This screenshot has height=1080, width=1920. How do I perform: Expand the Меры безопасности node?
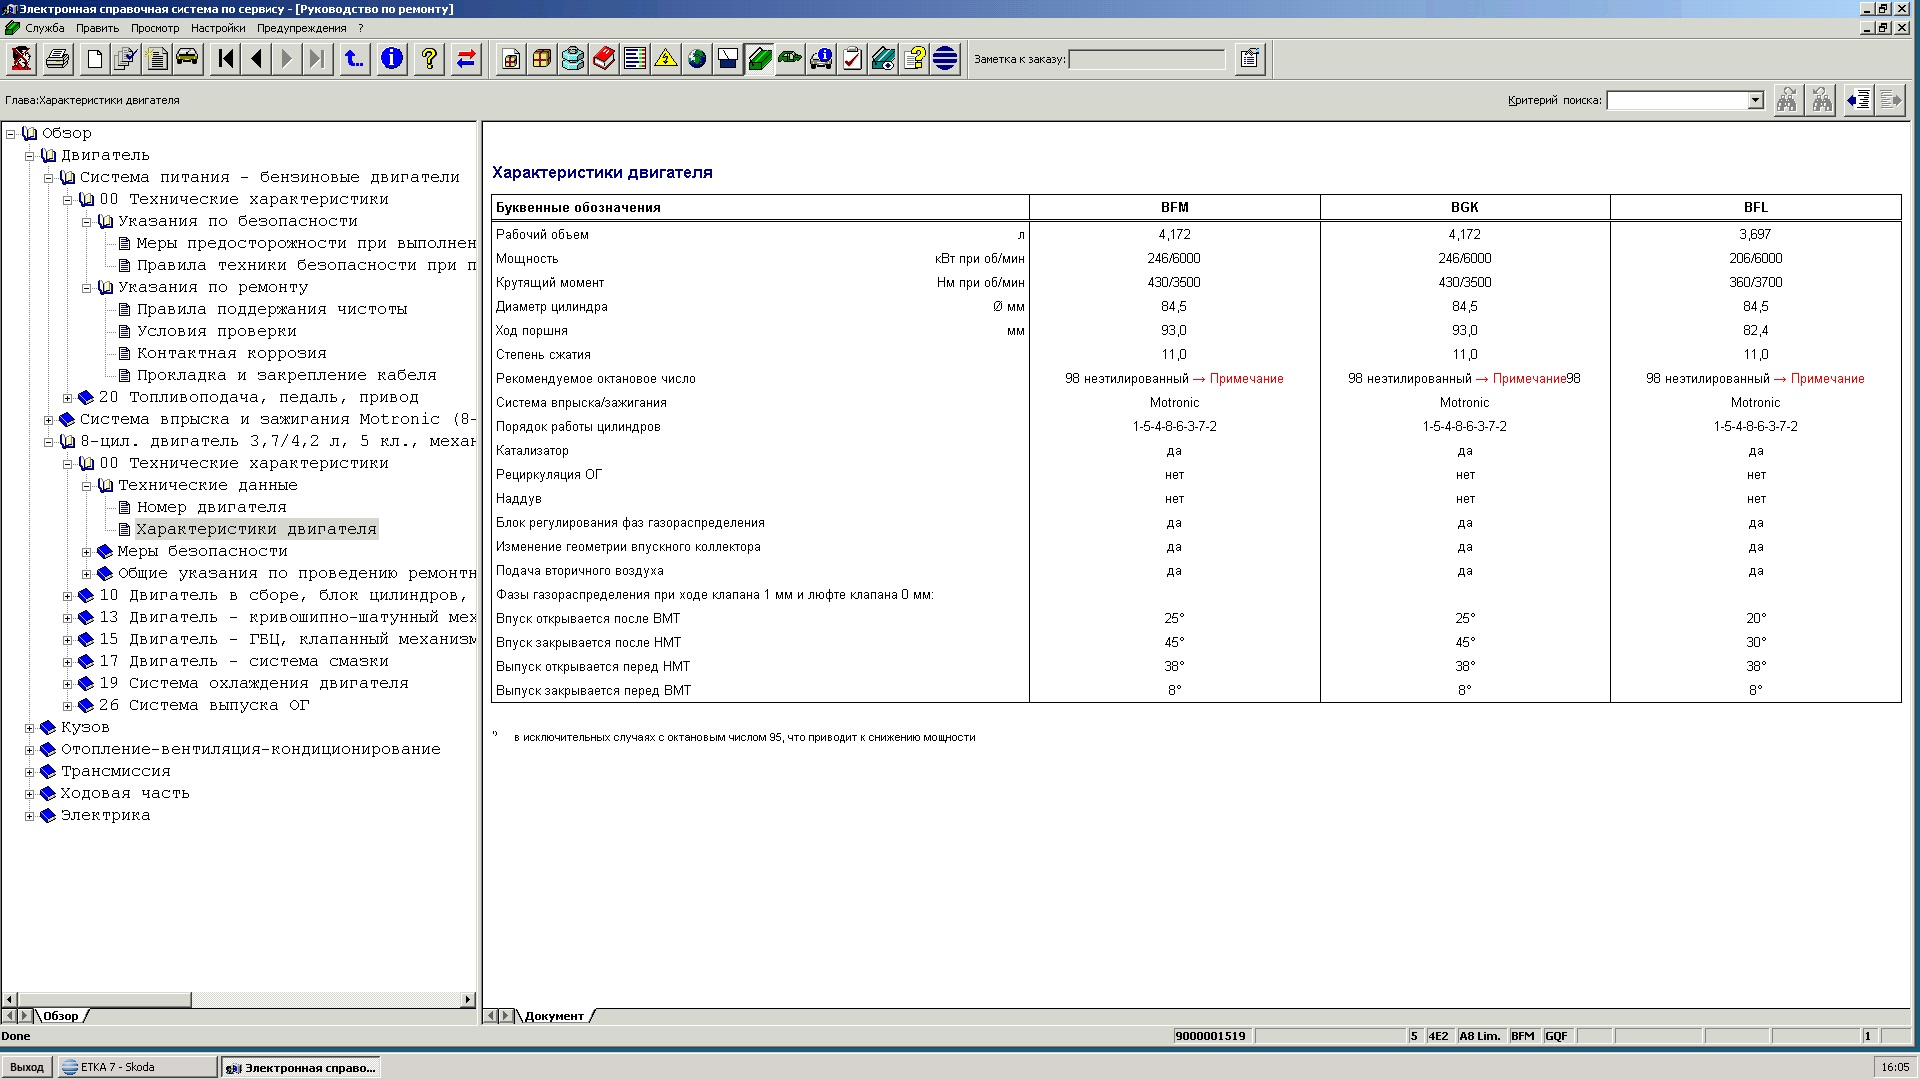[x=86, y=552]
